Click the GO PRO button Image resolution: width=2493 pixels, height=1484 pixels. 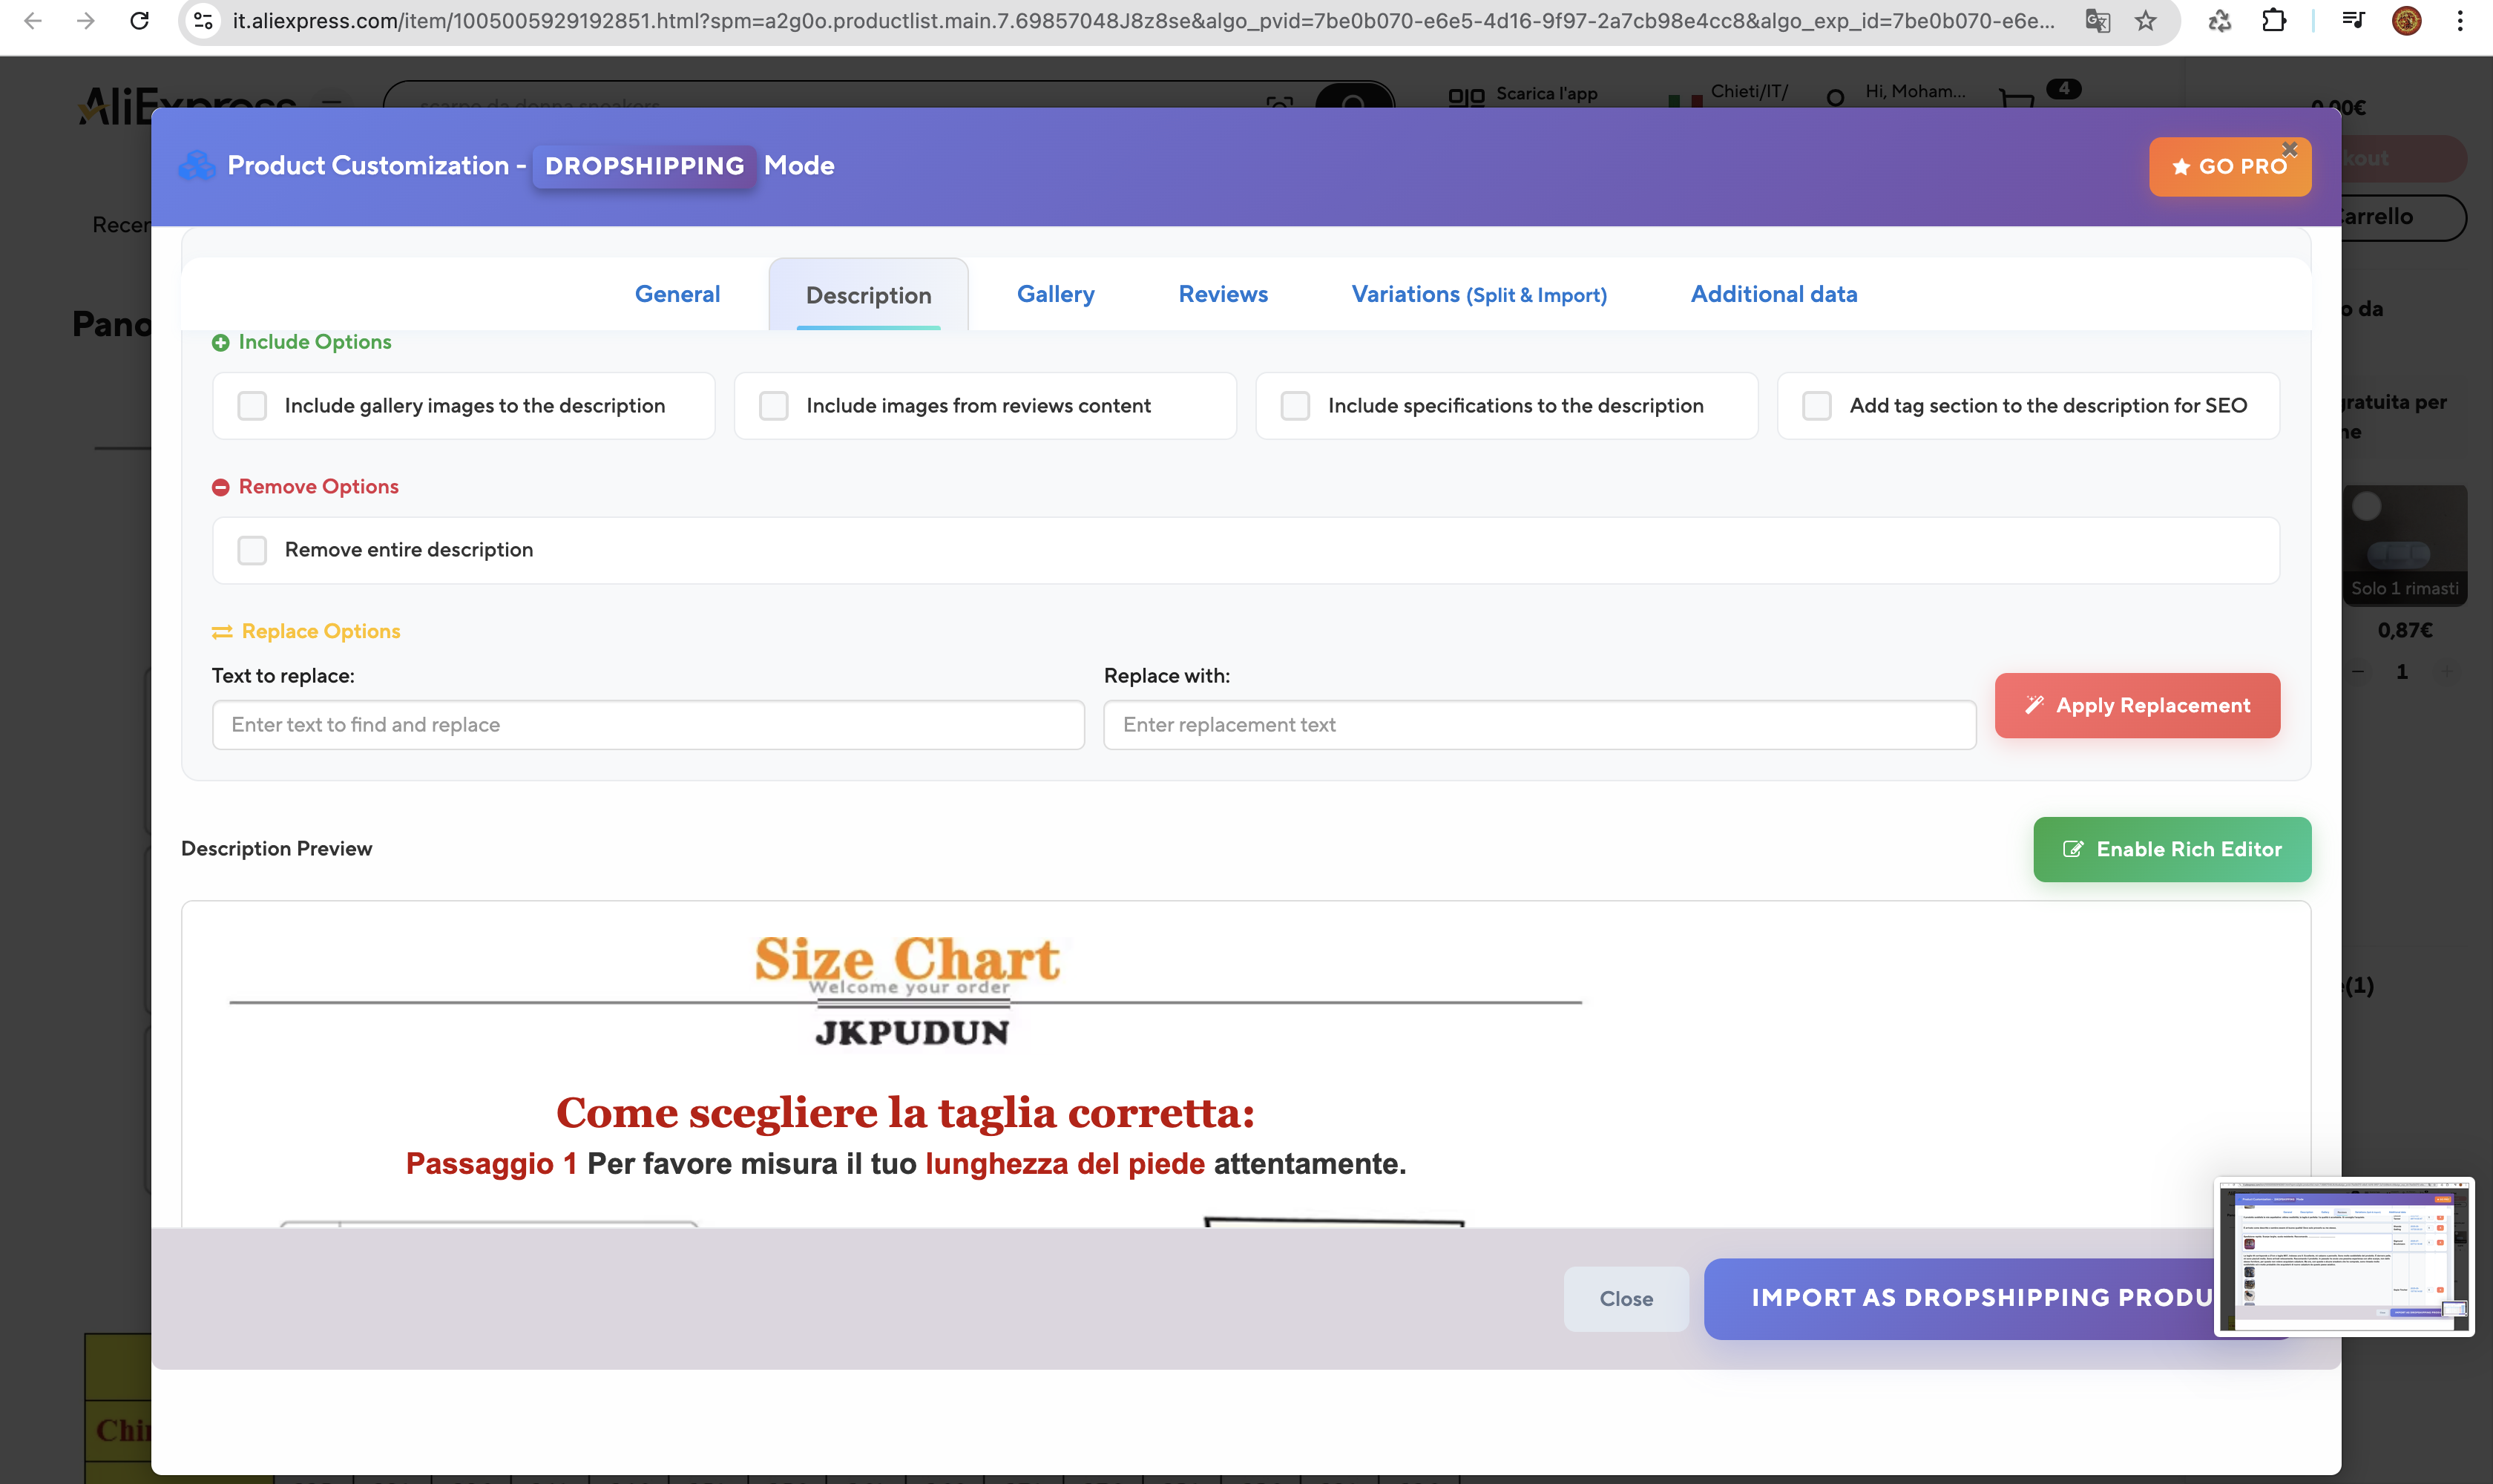(2229, 167)
